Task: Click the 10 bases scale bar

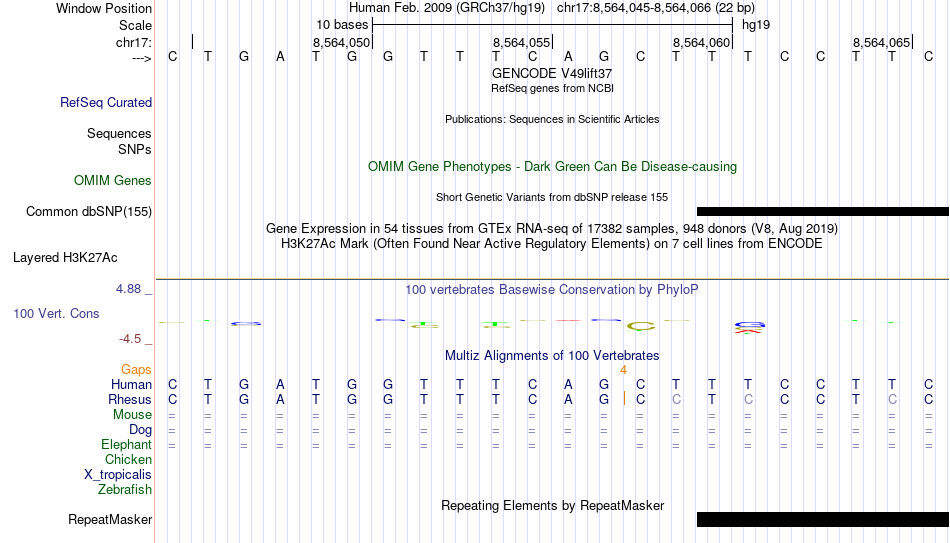Action: coord(553,25)
